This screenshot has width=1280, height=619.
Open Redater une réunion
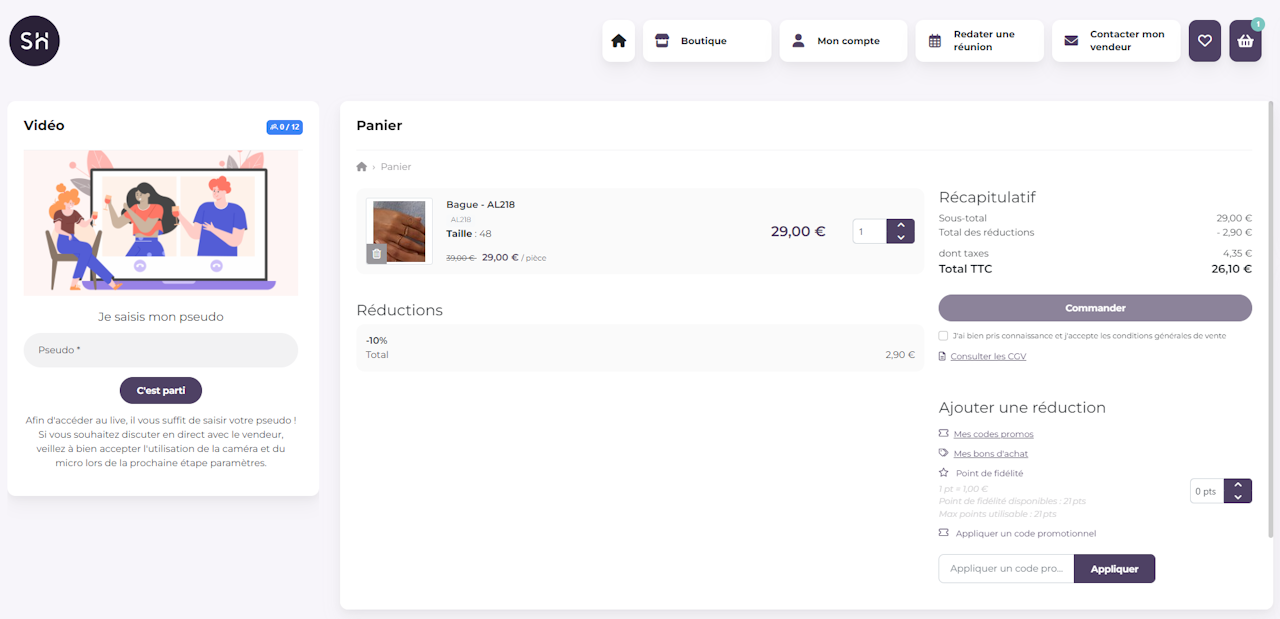click(979, 41)
